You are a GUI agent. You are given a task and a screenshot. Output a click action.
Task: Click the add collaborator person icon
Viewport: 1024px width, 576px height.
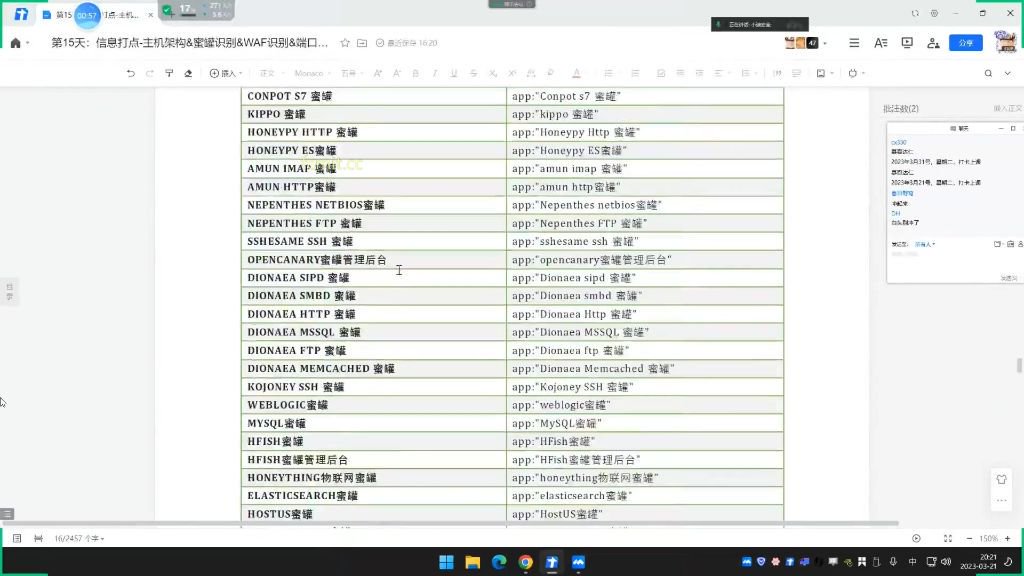(933, 43)
